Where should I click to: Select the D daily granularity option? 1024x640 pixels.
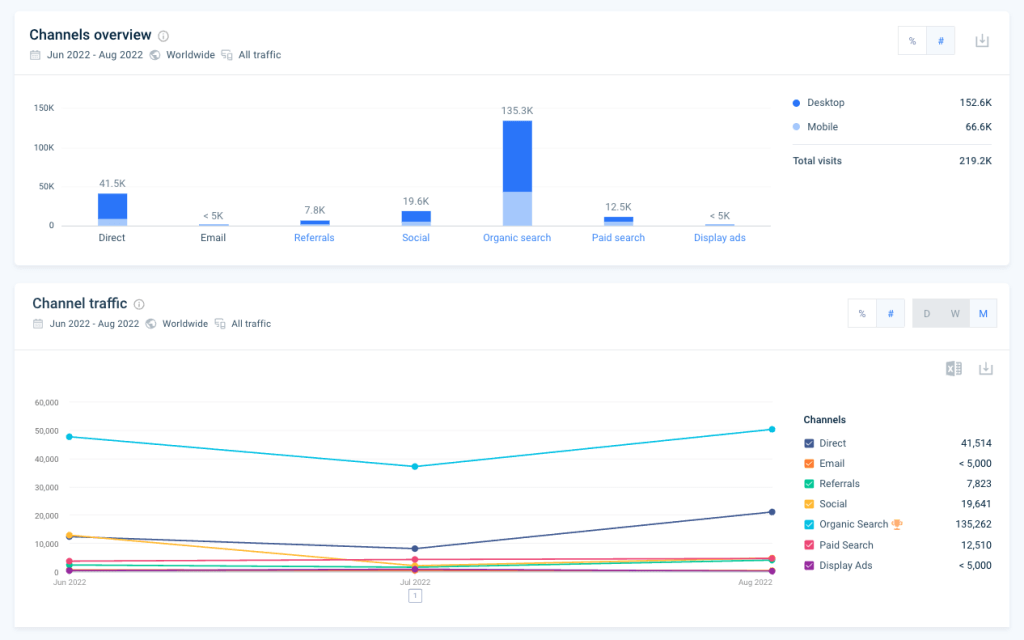927,313
